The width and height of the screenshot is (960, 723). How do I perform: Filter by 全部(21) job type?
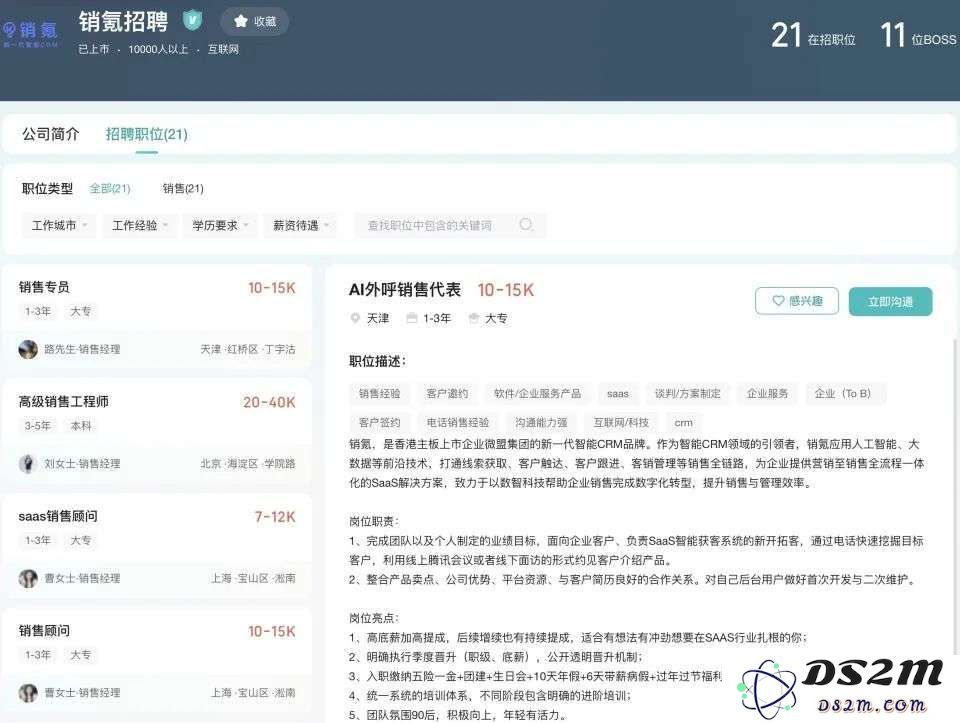(110, 189)
